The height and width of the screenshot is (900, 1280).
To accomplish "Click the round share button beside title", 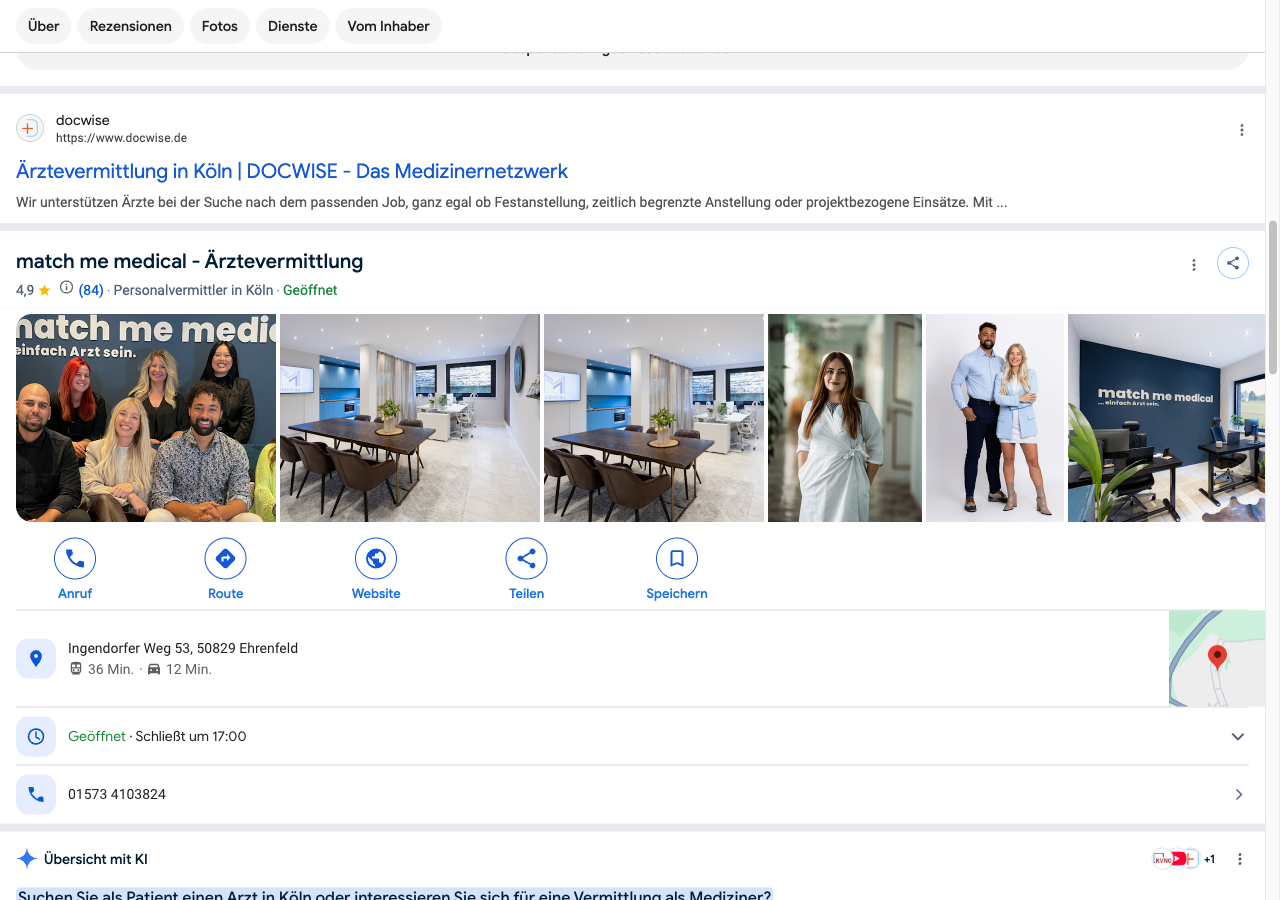I will pos(1233,263).
